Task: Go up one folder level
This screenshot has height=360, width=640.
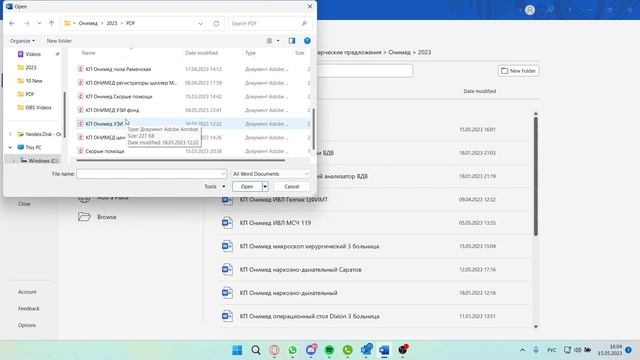Action: [x=51, y=24]
